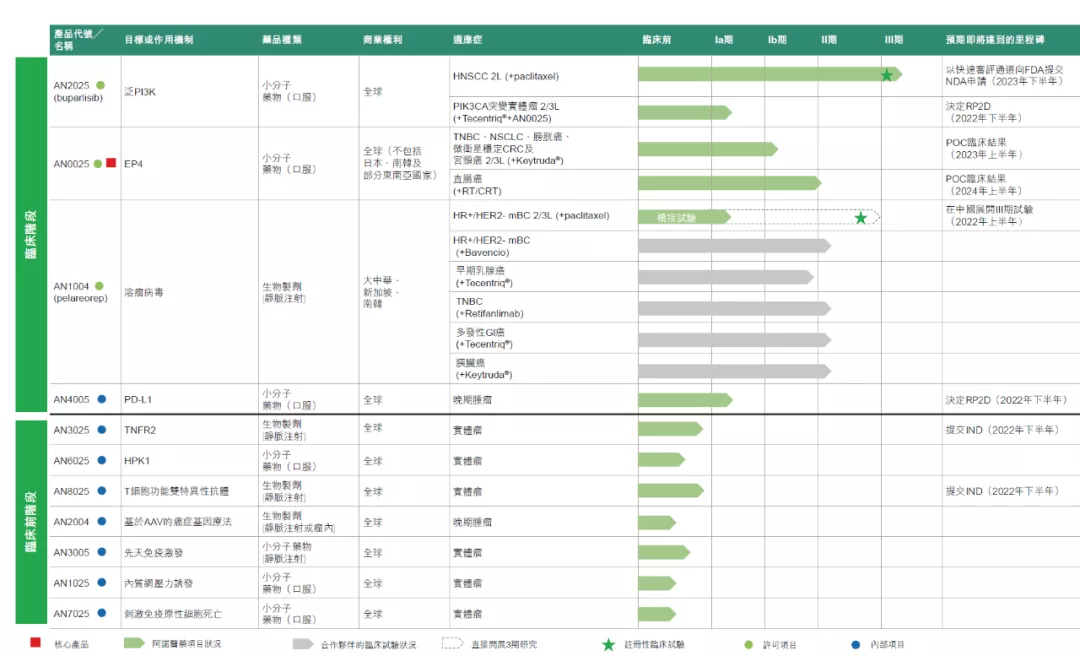This screenshot has height=656, width=1080.
Task: Click the 藥品種類 column header
Action: [x=282, y=40]
